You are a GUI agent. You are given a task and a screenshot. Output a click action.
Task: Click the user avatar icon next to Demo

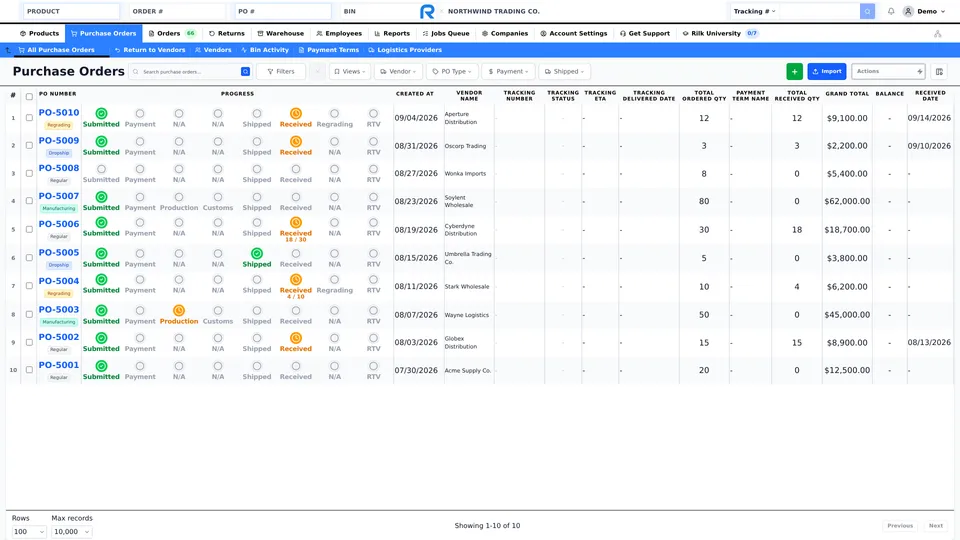point(908,11)
